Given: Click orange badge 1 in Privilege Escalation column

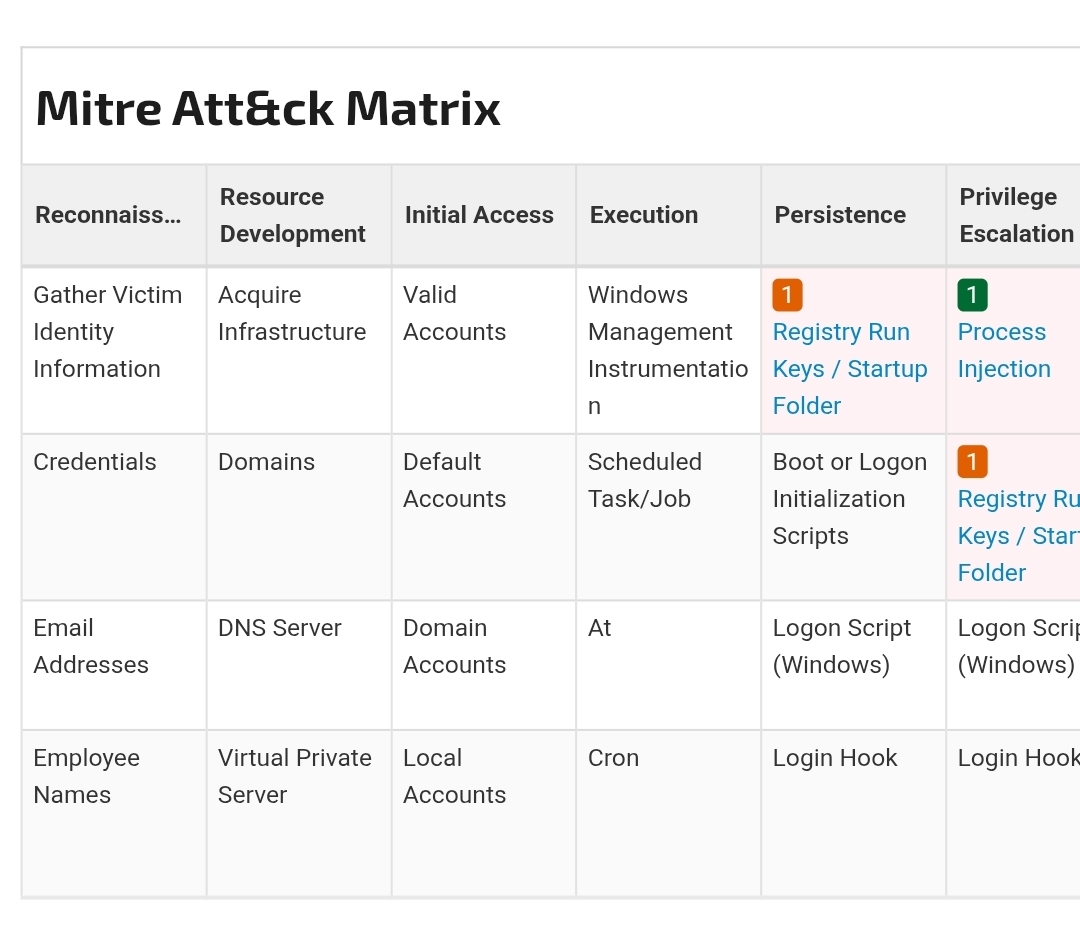Looking at the screenshot, I should coord(973,461).
